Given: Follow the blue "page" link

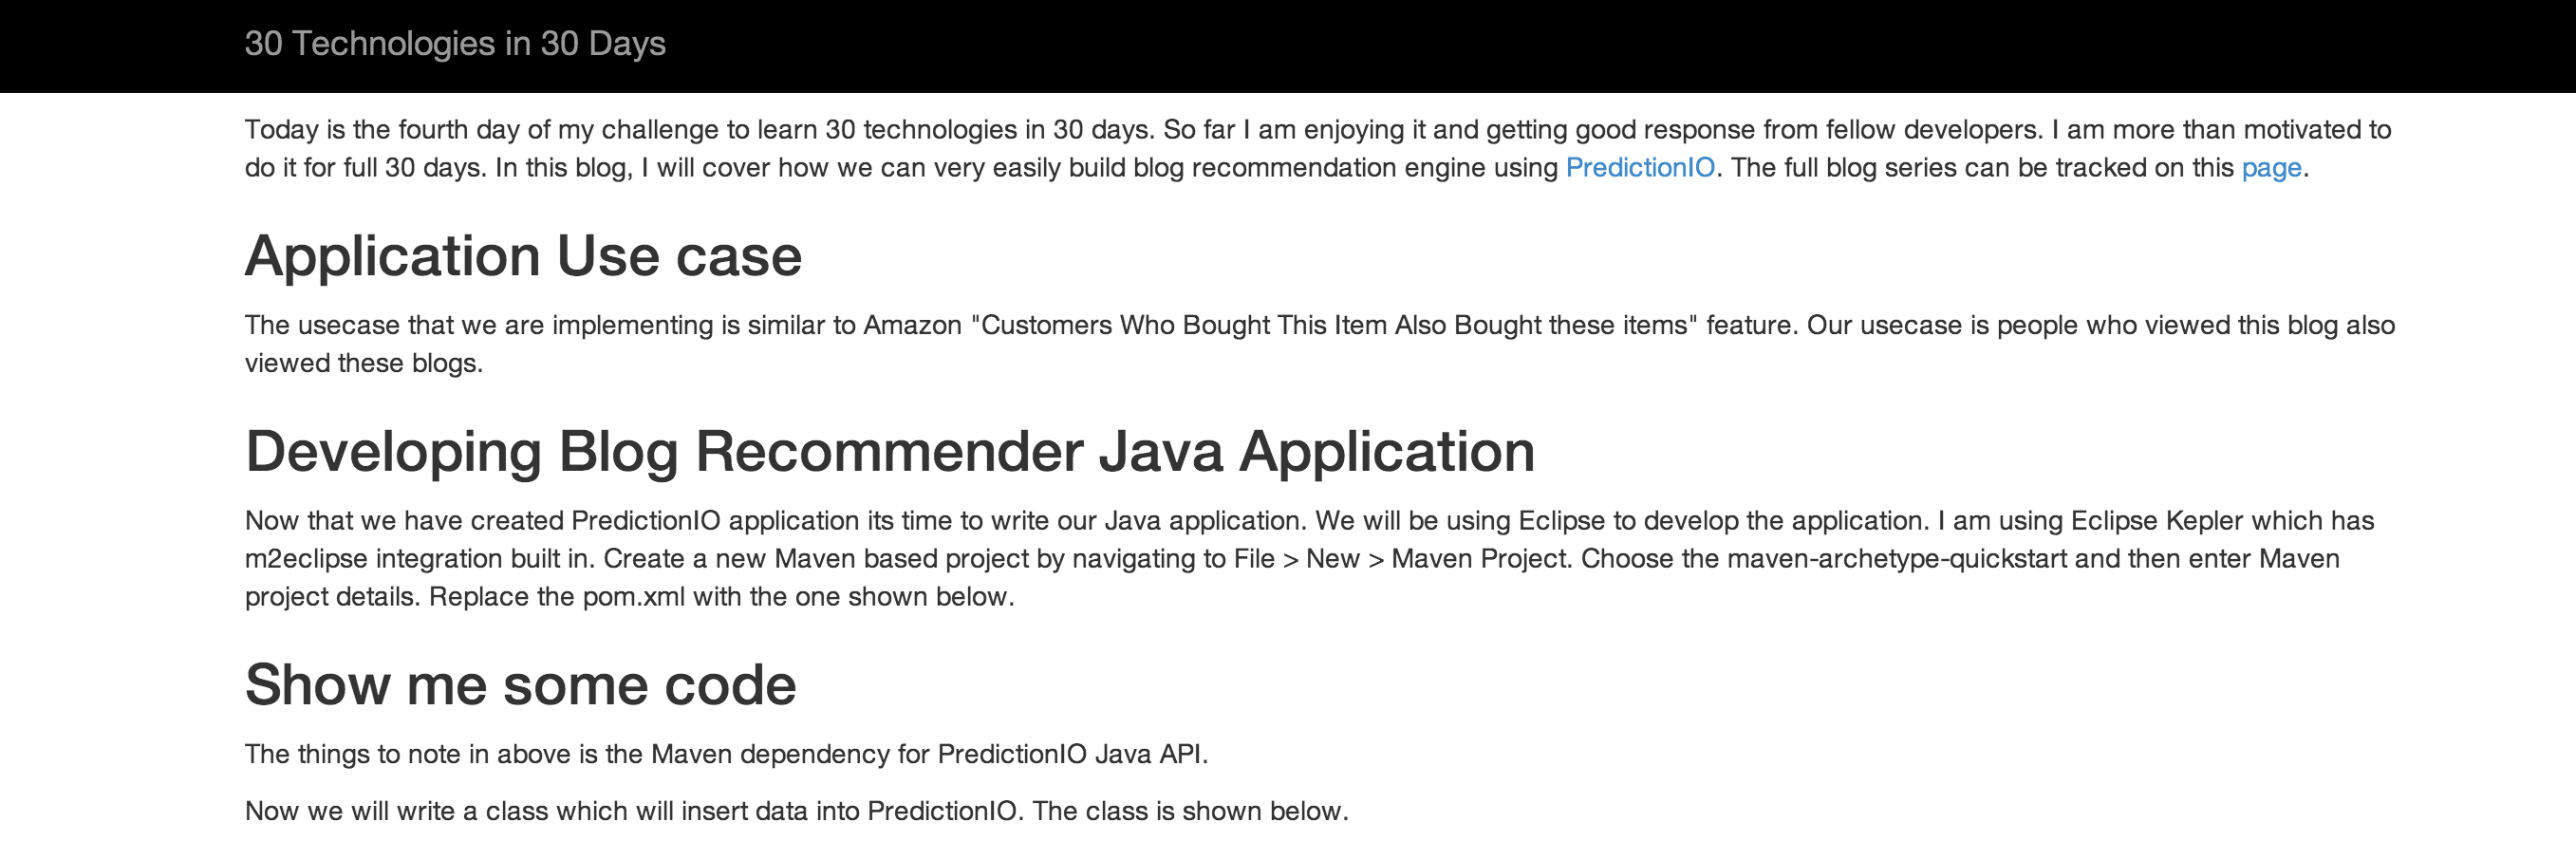Looking at the screenshot, I should pyautogui.click(x=2271, y=168).
